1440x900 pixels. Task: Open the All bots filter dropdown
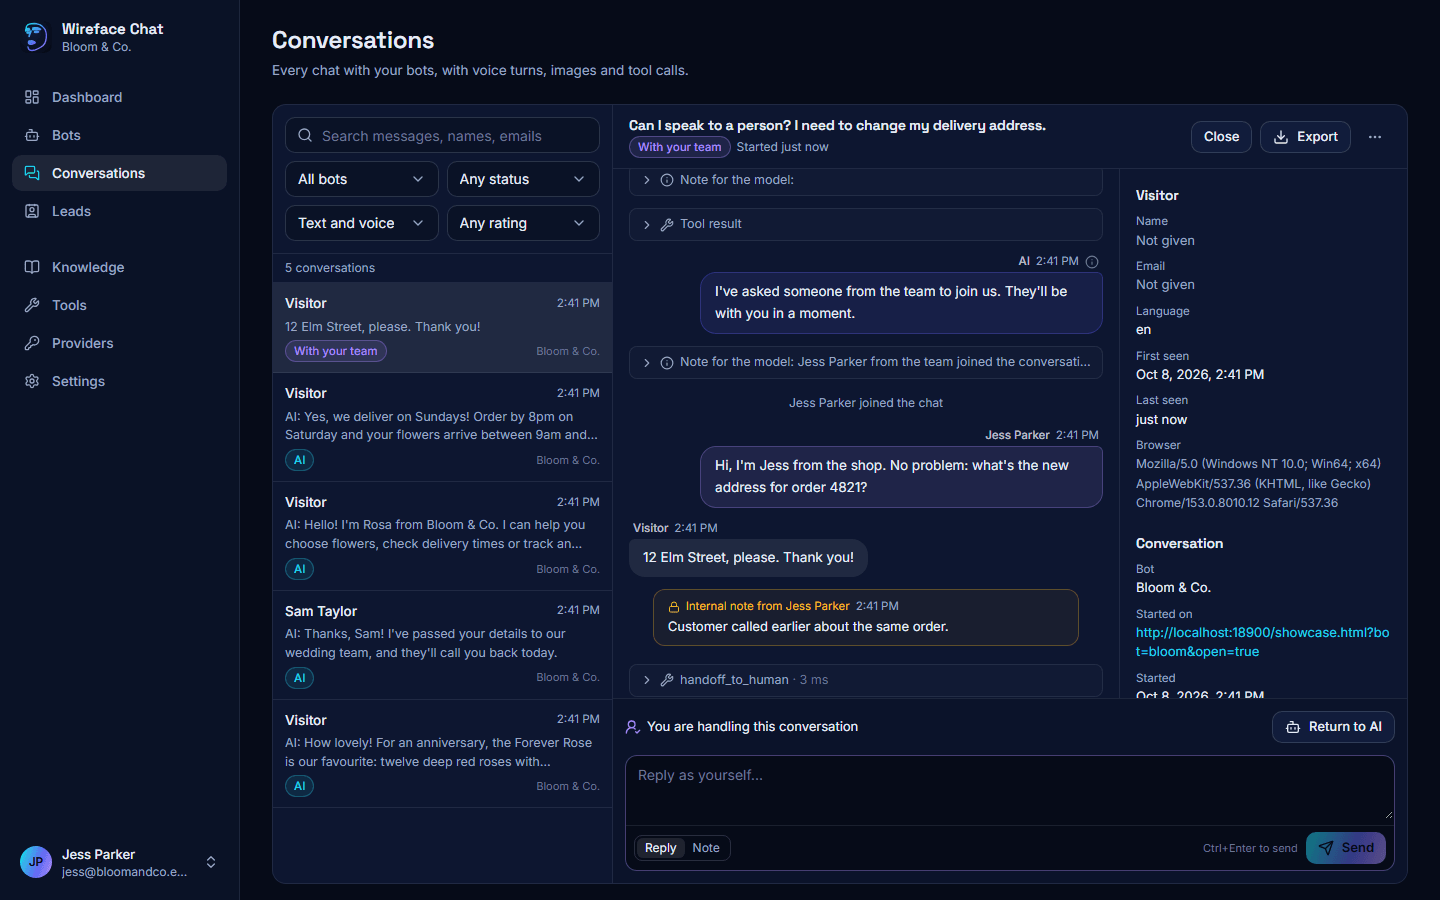(x=362, y=179)
